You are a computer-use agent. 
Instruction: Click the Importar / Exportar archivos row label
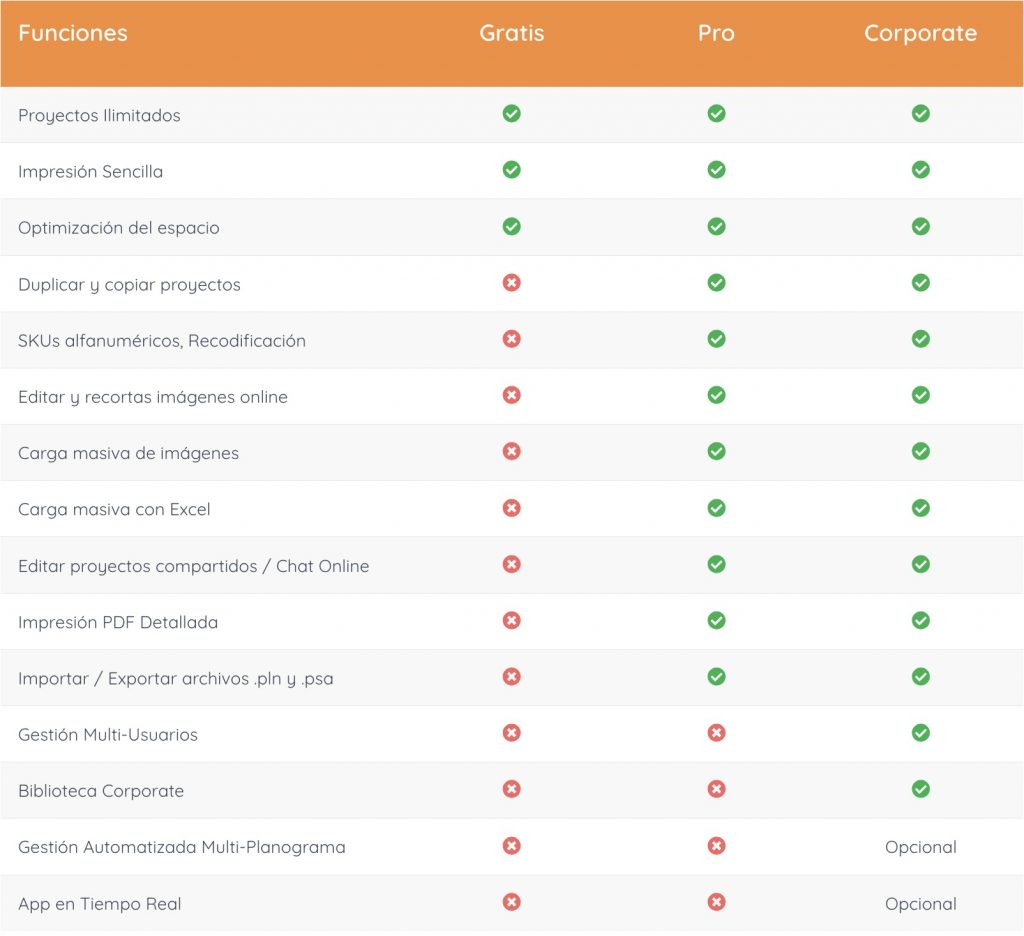[176, 679]
